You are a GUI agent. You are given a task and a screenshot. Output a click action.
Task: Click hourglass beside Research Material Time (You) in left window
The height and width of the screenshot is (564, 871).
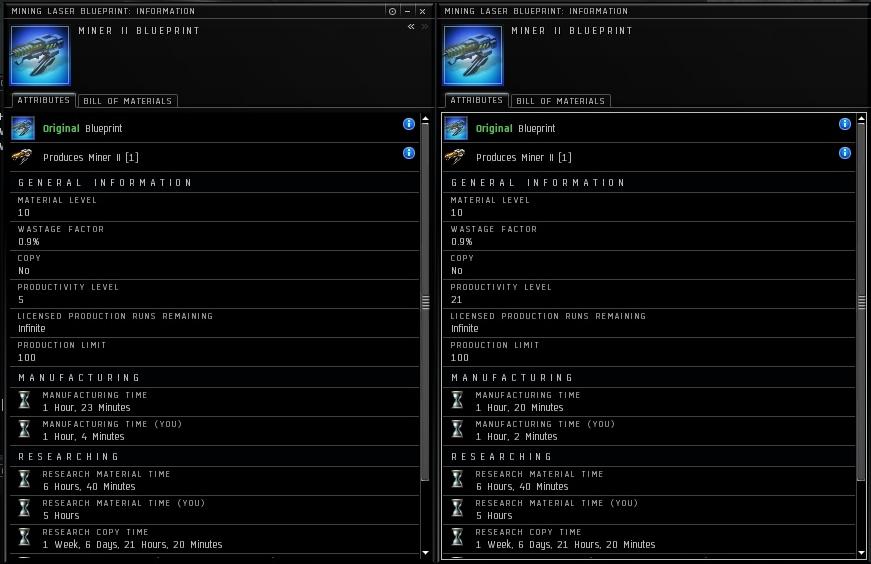point(24,507)
